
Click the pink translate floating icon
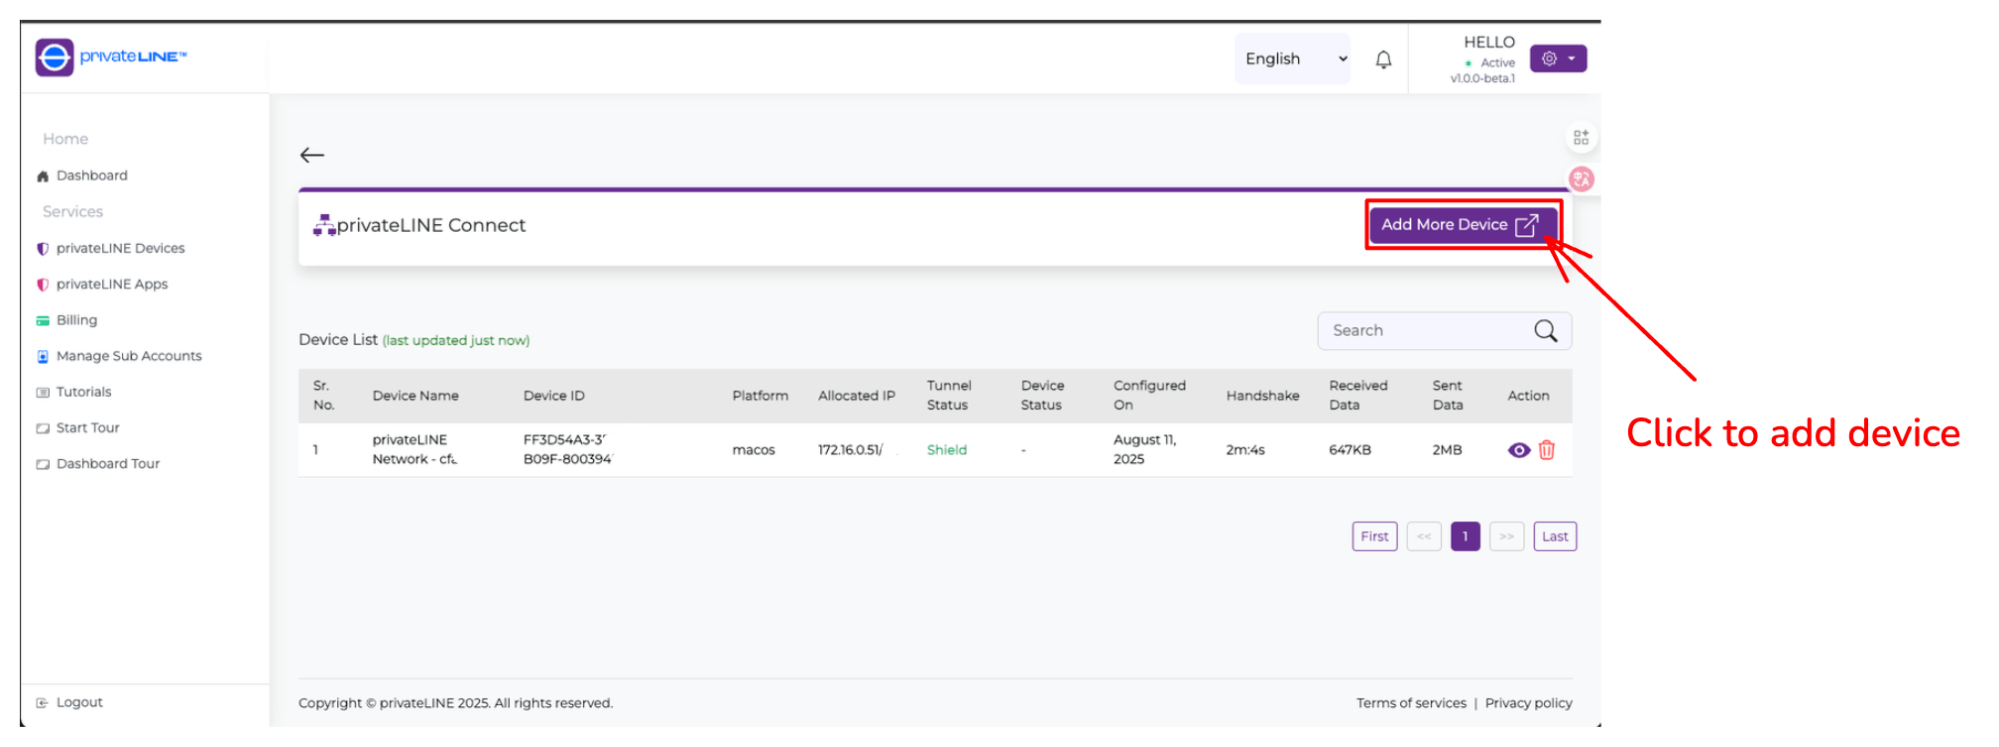click(x=1581, y=179)
